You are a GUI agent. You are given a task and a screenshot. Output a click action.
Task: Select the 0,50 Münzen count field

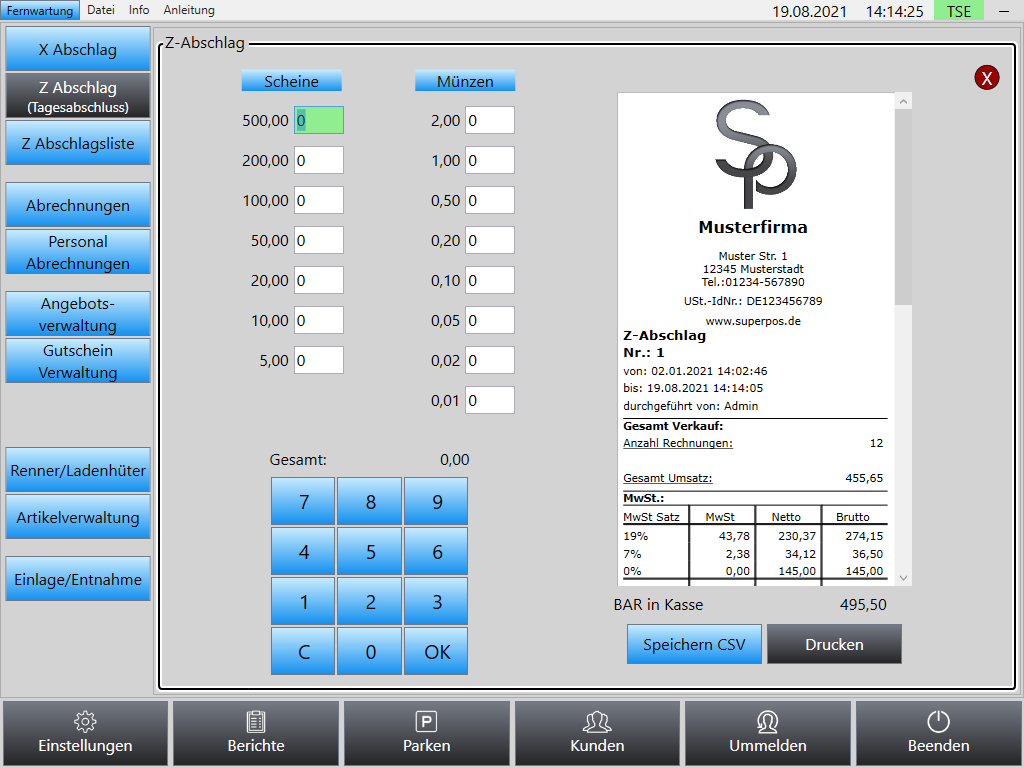(x=490, y=200)
